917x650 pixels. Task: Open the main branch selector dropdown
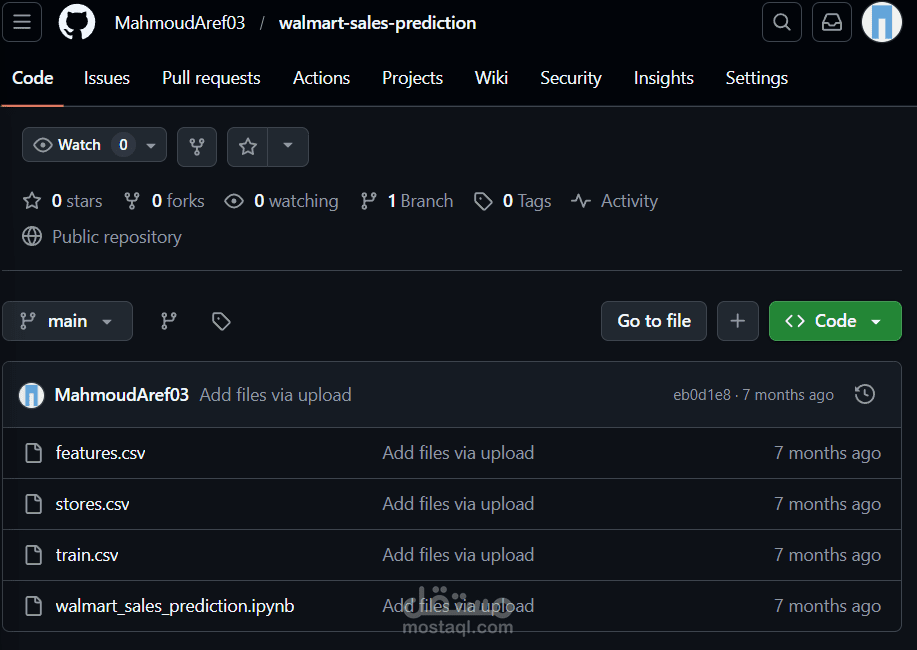(67, 321)
